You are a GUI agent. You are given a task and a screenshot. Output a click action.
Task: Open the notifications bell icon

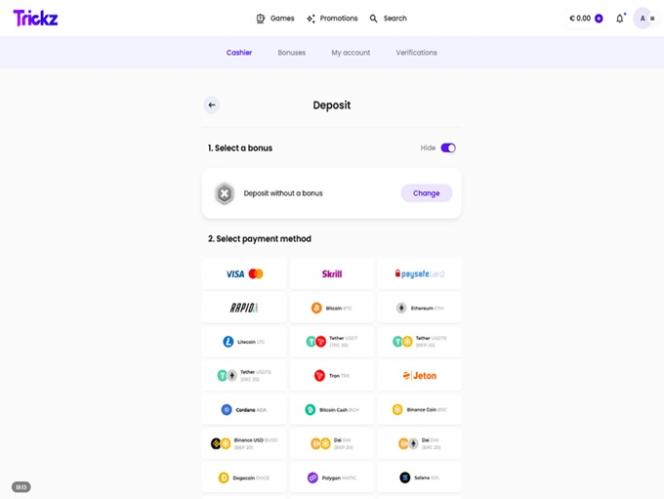620,19
